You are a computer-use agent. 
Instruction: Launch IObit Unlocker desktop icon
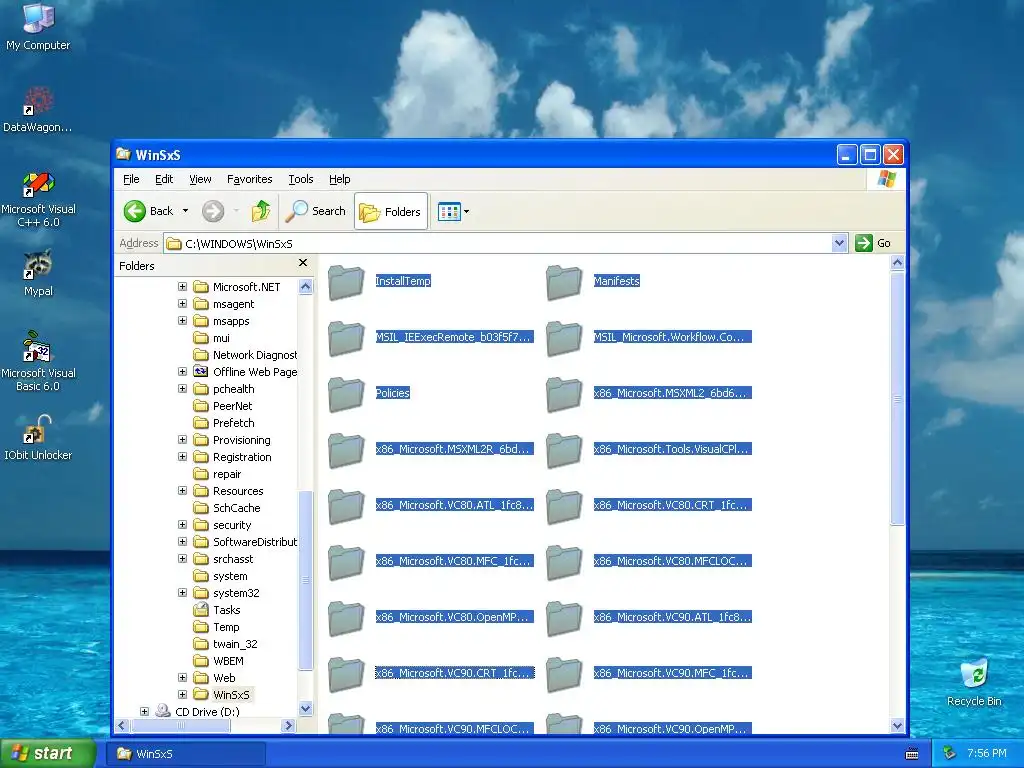click(38, 438)
